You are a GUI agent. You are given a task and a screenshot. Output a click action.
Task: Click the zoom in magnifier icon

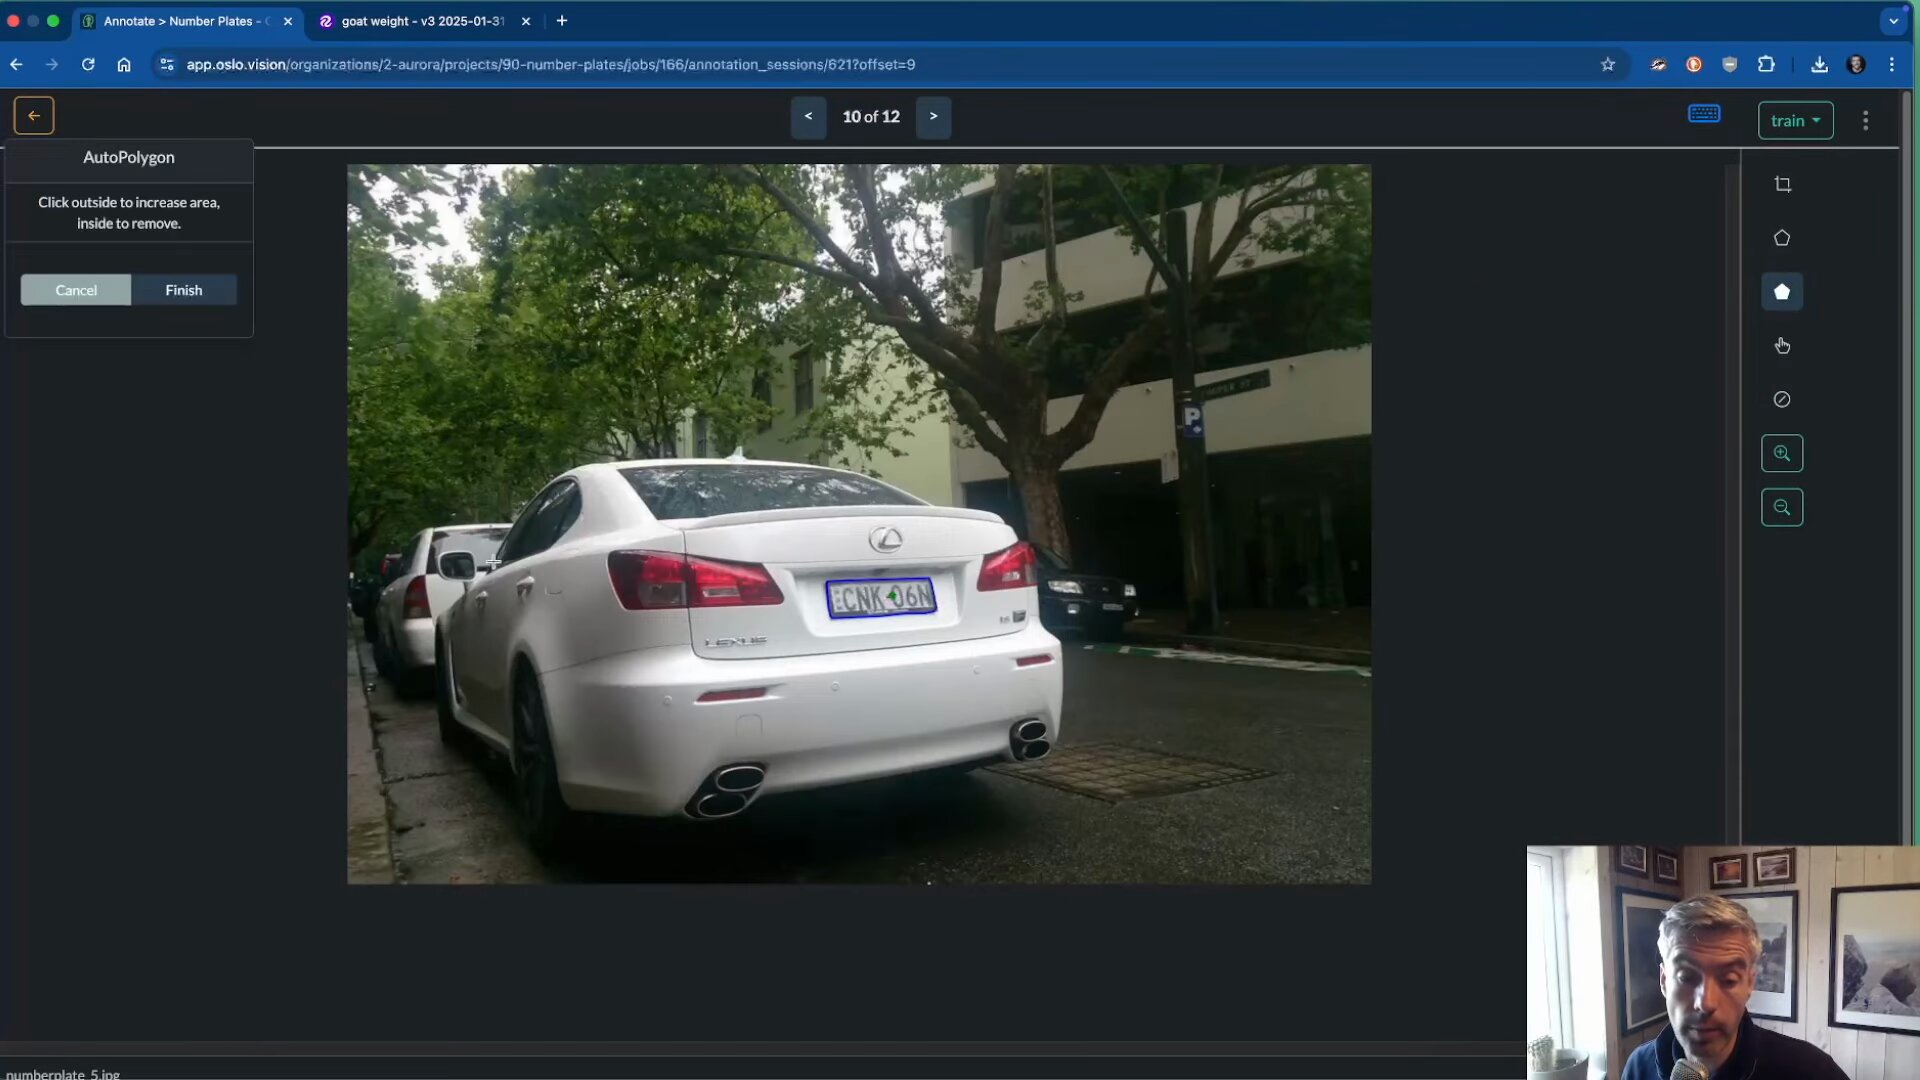tap(1782, 453)
